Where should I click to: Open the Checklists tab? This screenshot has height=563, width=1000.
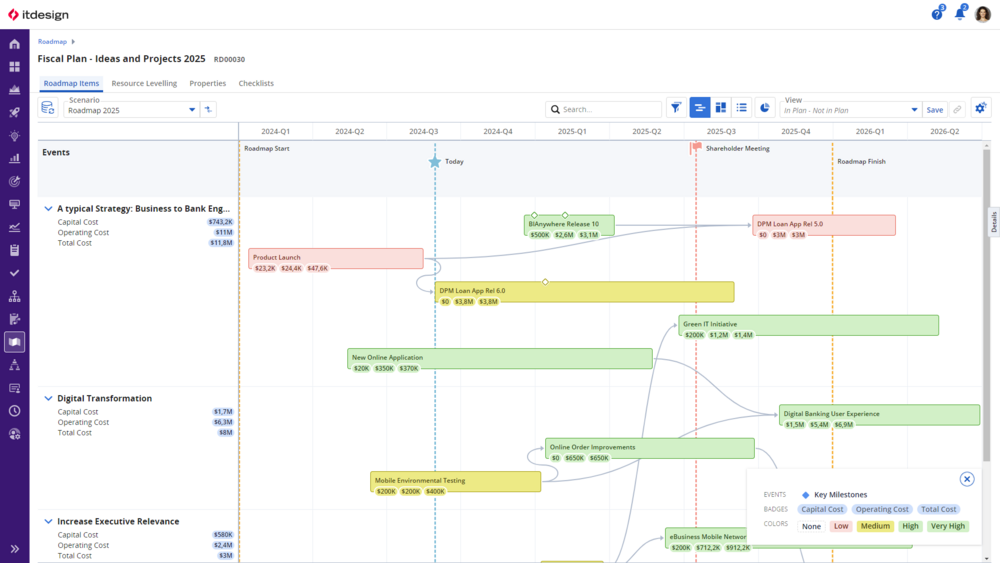[x=256, y=83]
